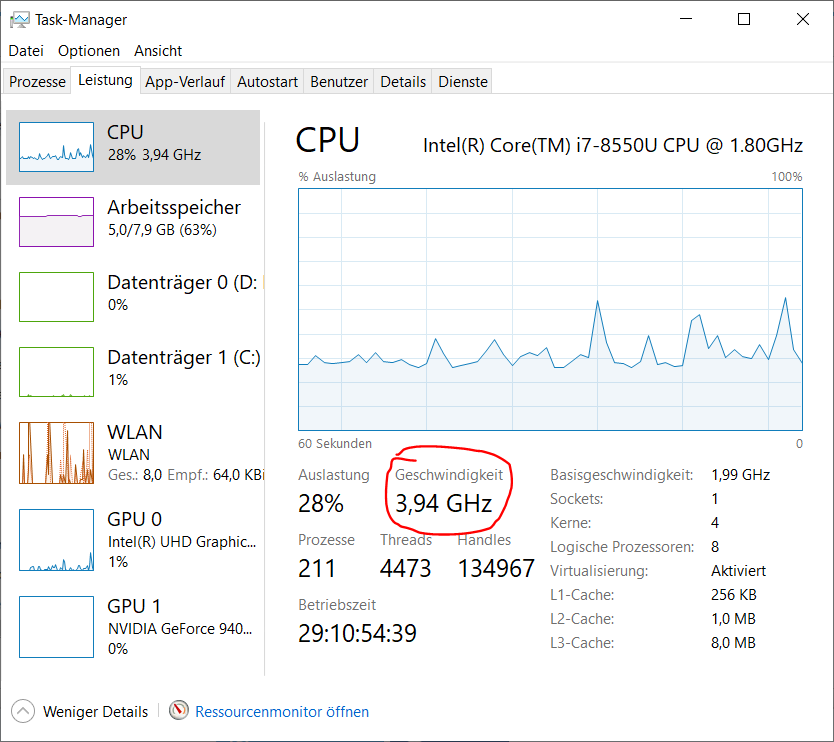Click the L1-Cache 256 KB value

(x=733, y=595)
